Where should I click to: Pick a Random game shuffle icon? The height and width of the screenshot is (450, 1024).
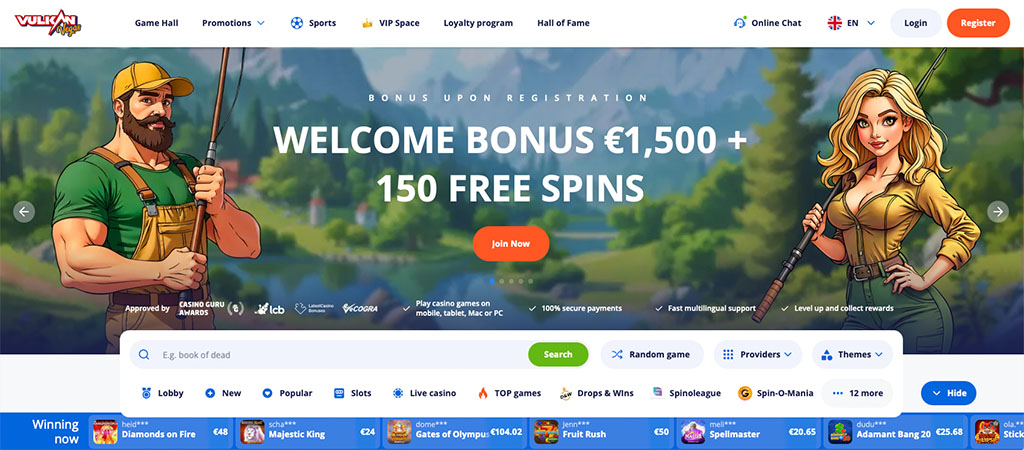[617, 355]
